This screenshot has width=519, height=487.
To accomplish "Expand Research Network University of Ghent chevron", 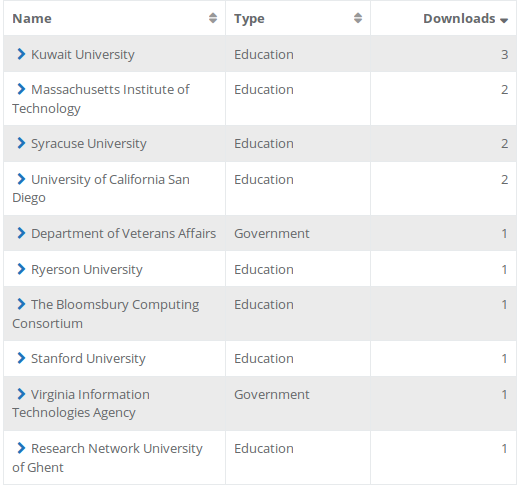I will pyautogui.click(x=21, y=448).
